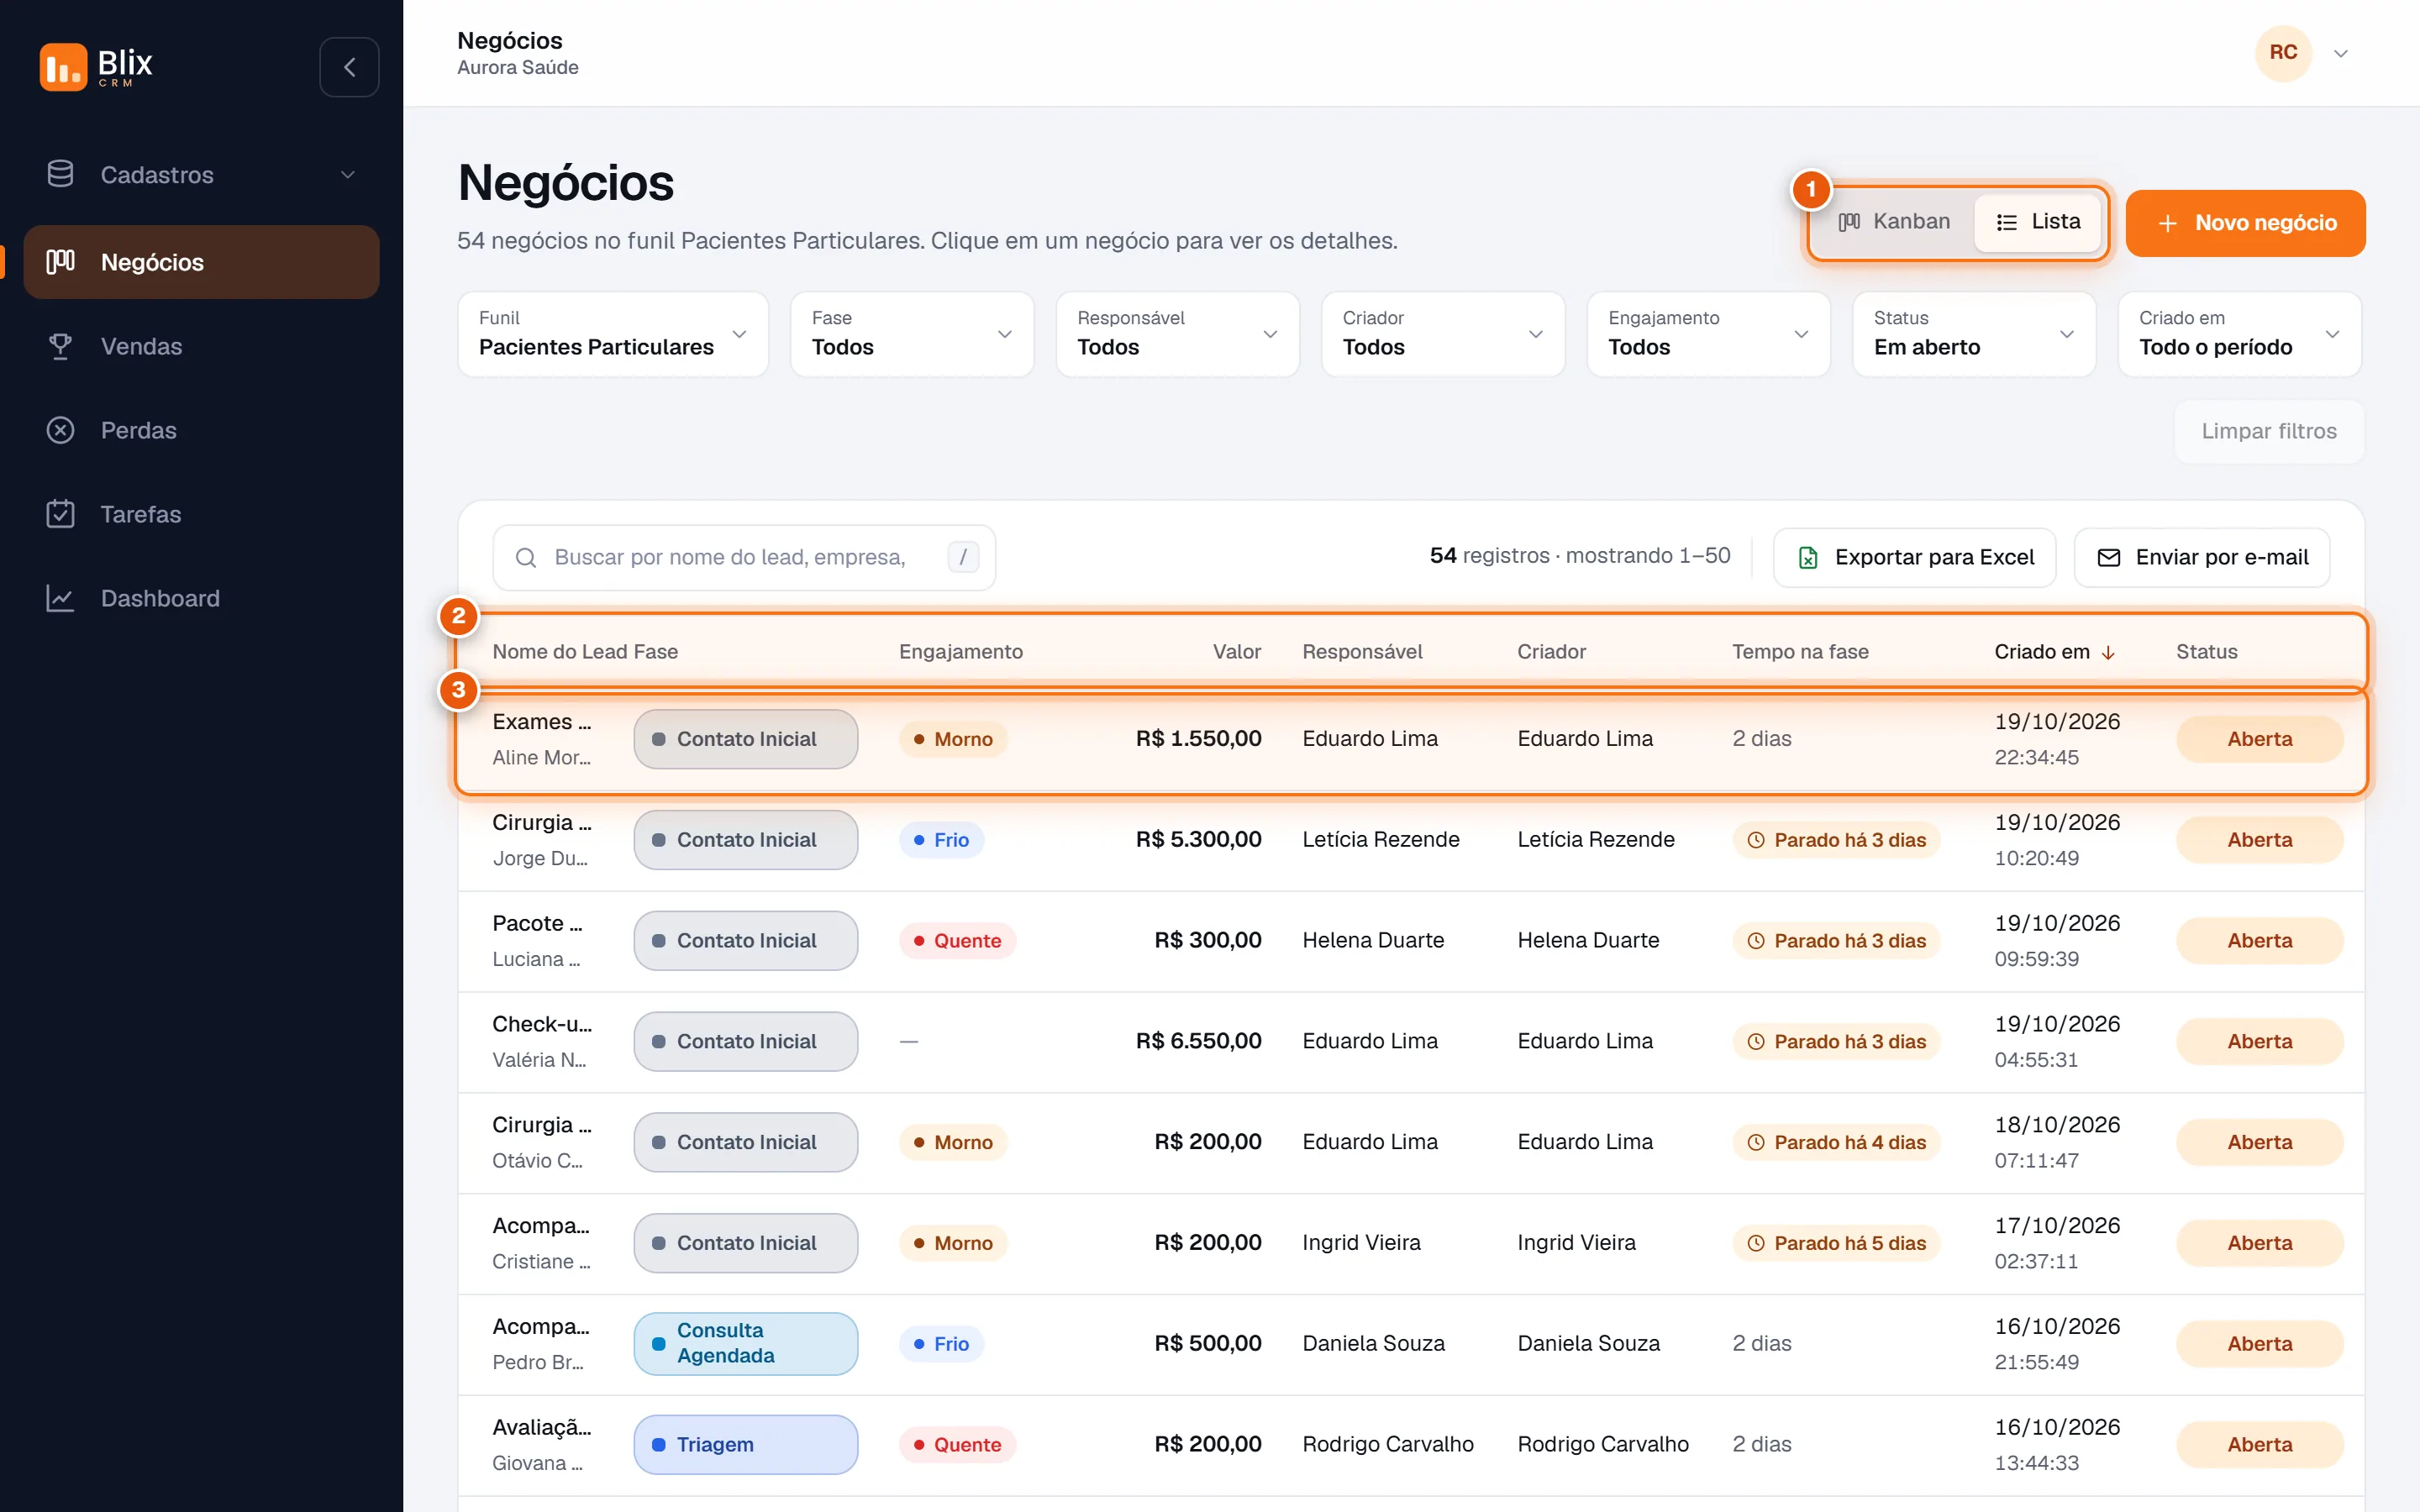
Task: Open the Fase filter dropdown
Action: point(912,334)
